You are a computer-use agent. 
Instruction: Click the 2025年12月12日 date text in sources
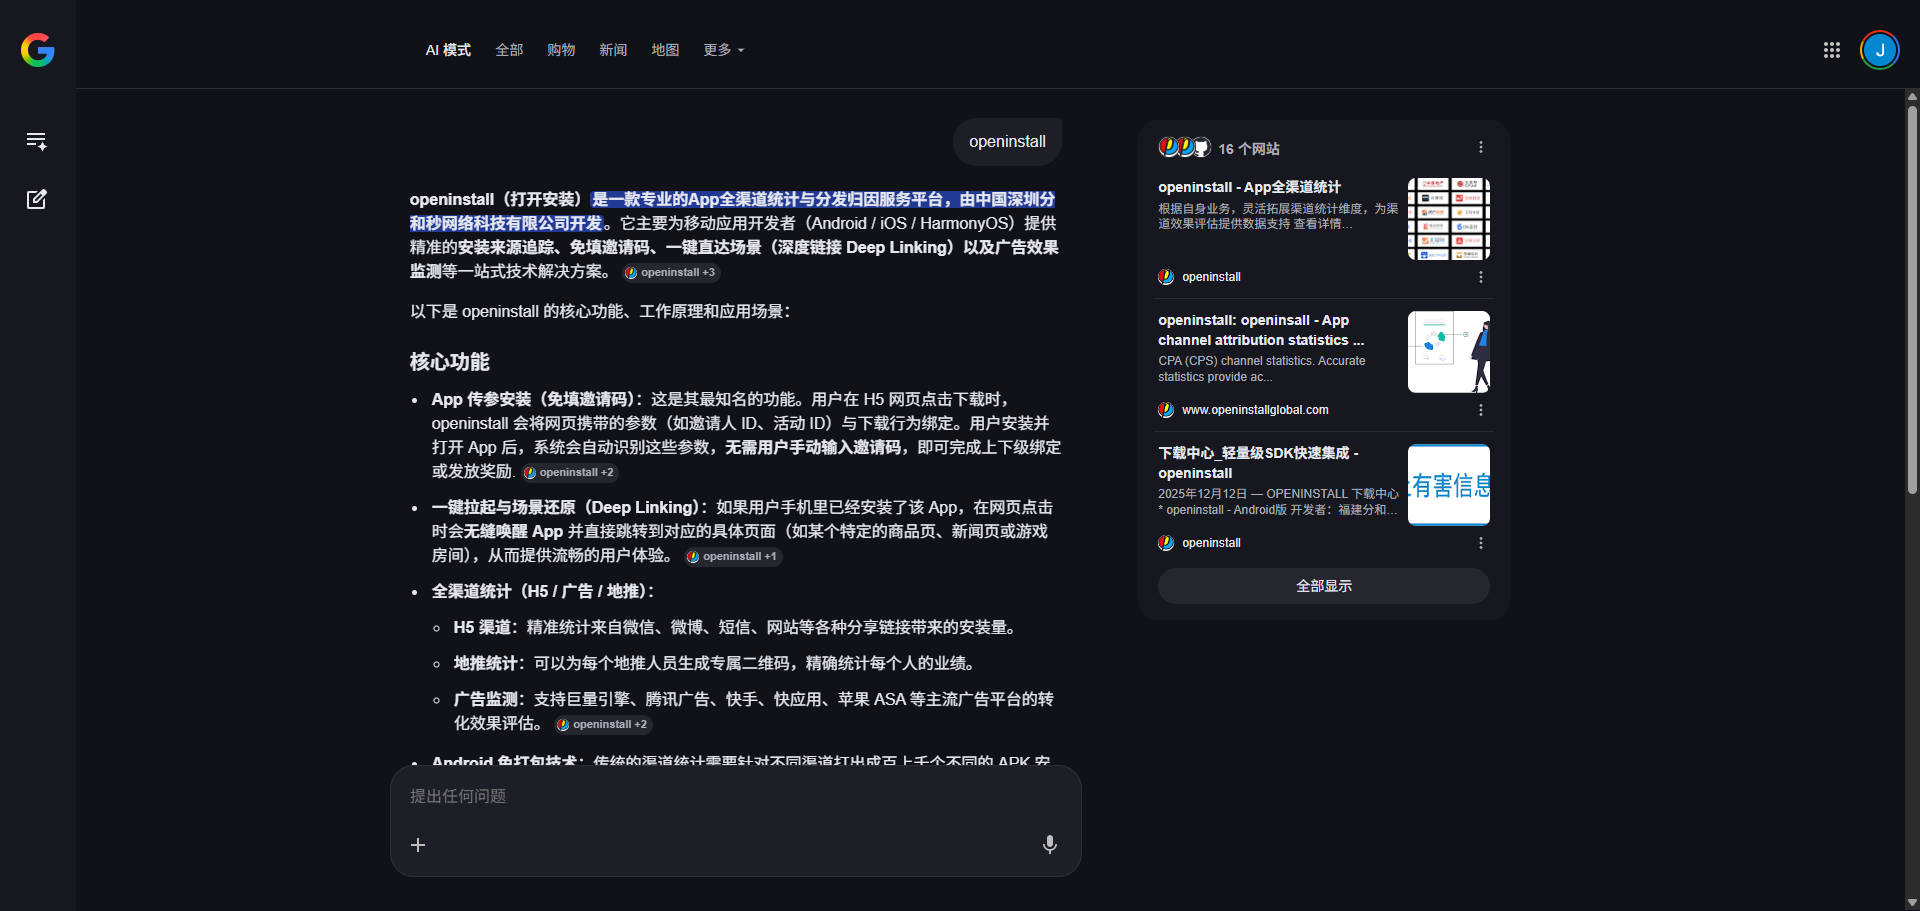(x=1203, y=494)
